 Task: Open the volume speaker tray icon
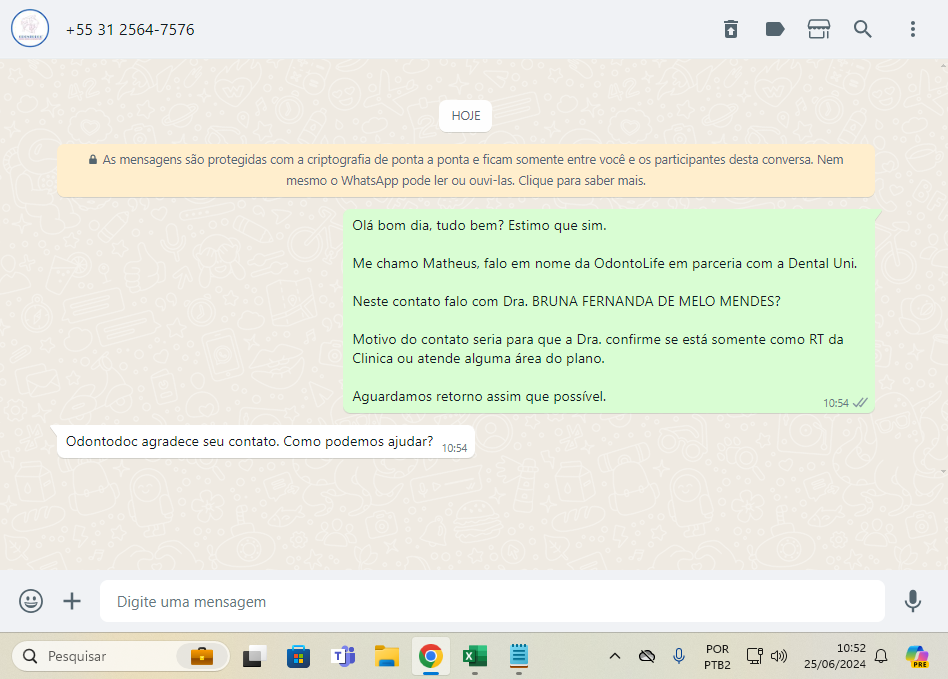click(x=779, y=656)
